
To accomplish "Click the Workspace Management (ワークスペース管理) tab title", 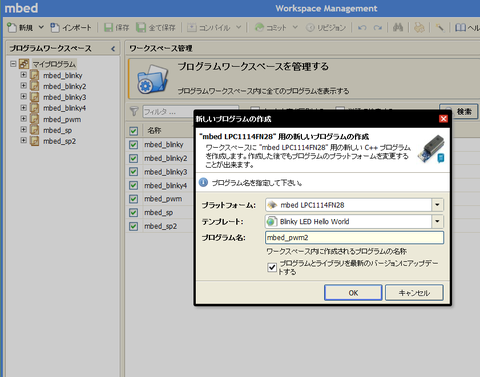I will tap(161, 48).
